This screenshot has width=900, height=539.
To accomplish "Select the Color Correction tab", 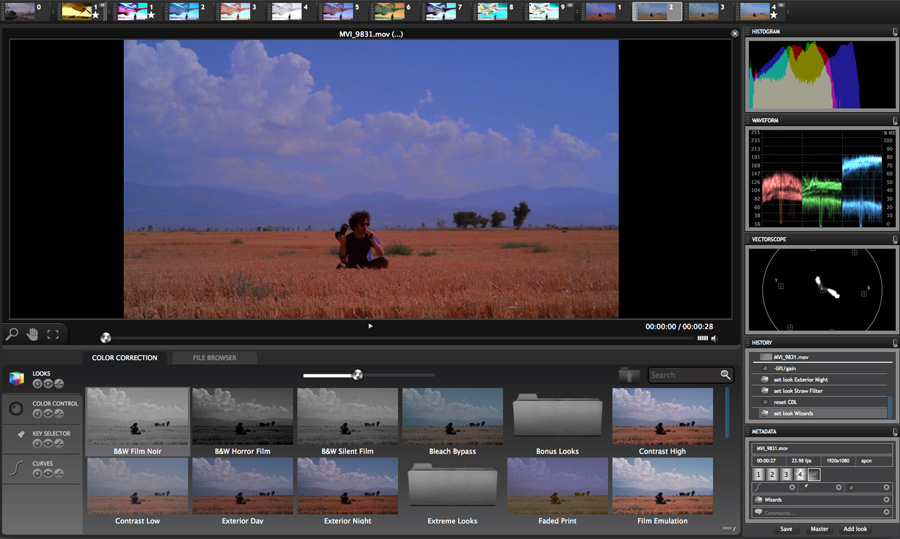I will [x=124, y=358].
